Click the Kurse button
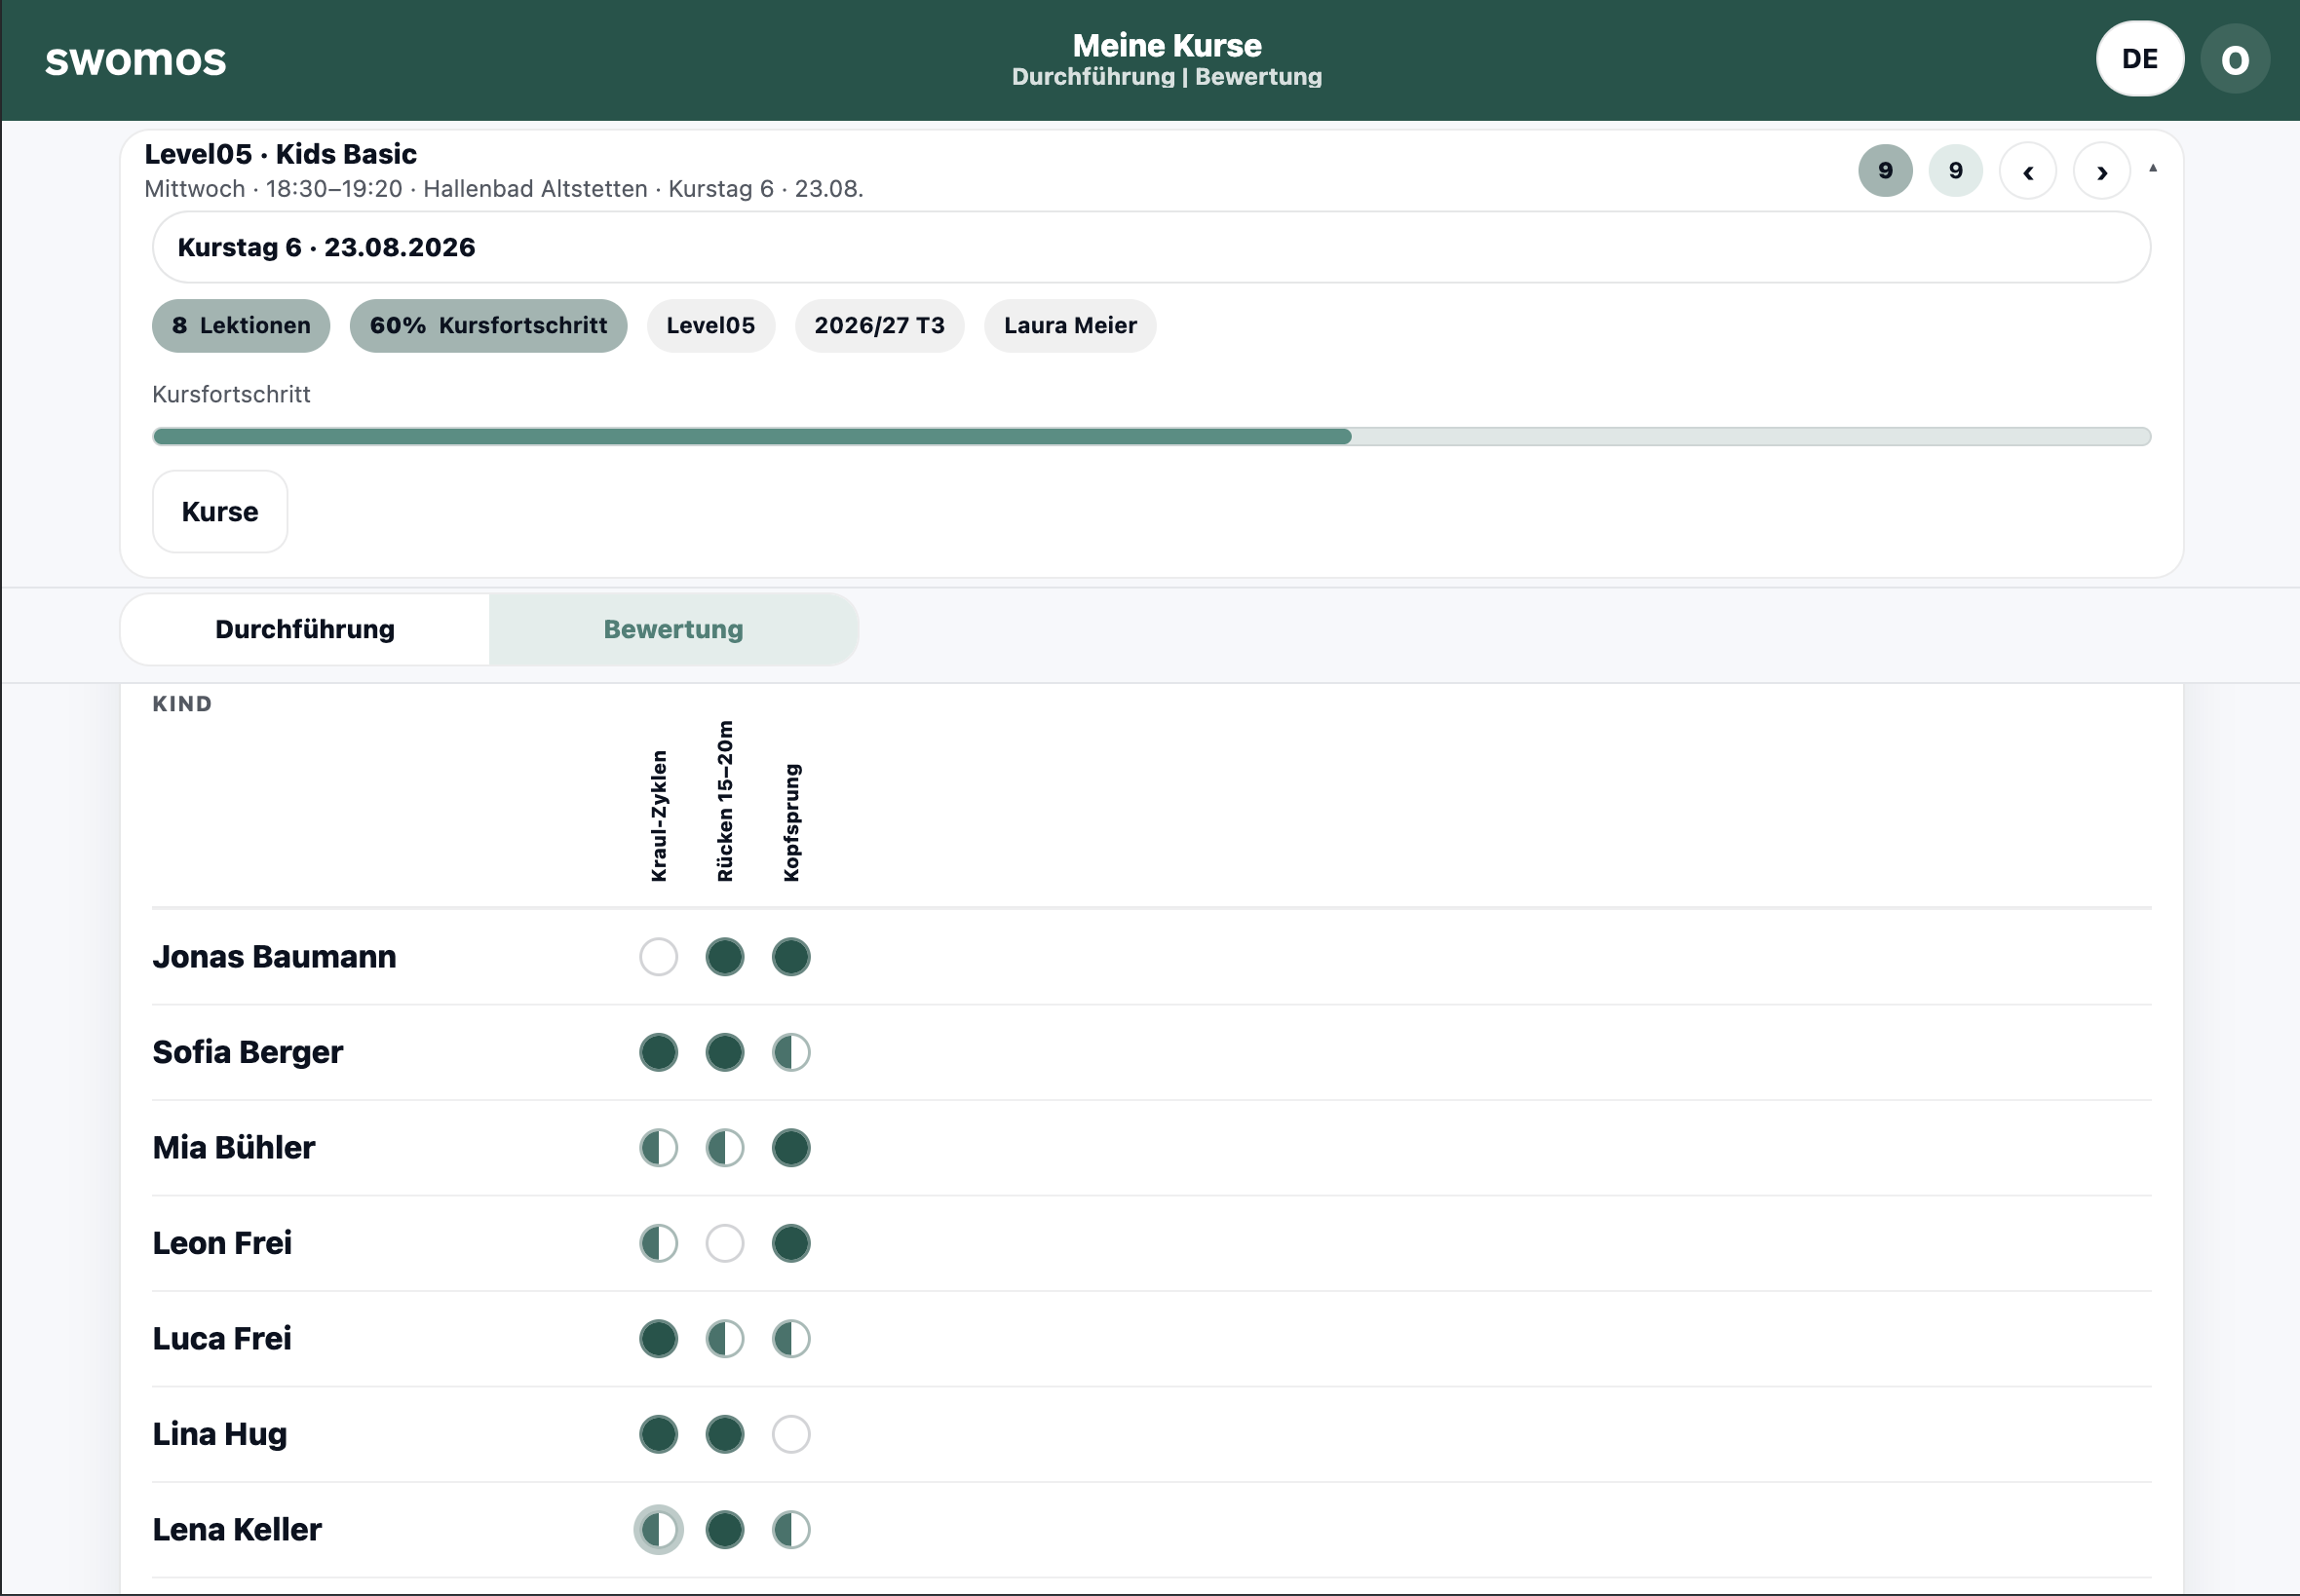This screenshot has width=2300, height=1596. (x=220, y=512)
